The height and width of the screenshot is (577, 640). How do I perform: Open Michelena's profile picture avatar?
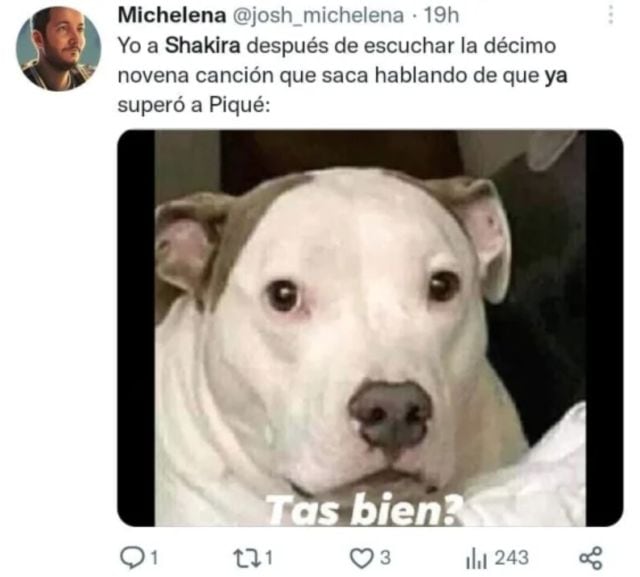tap(58, 48)
